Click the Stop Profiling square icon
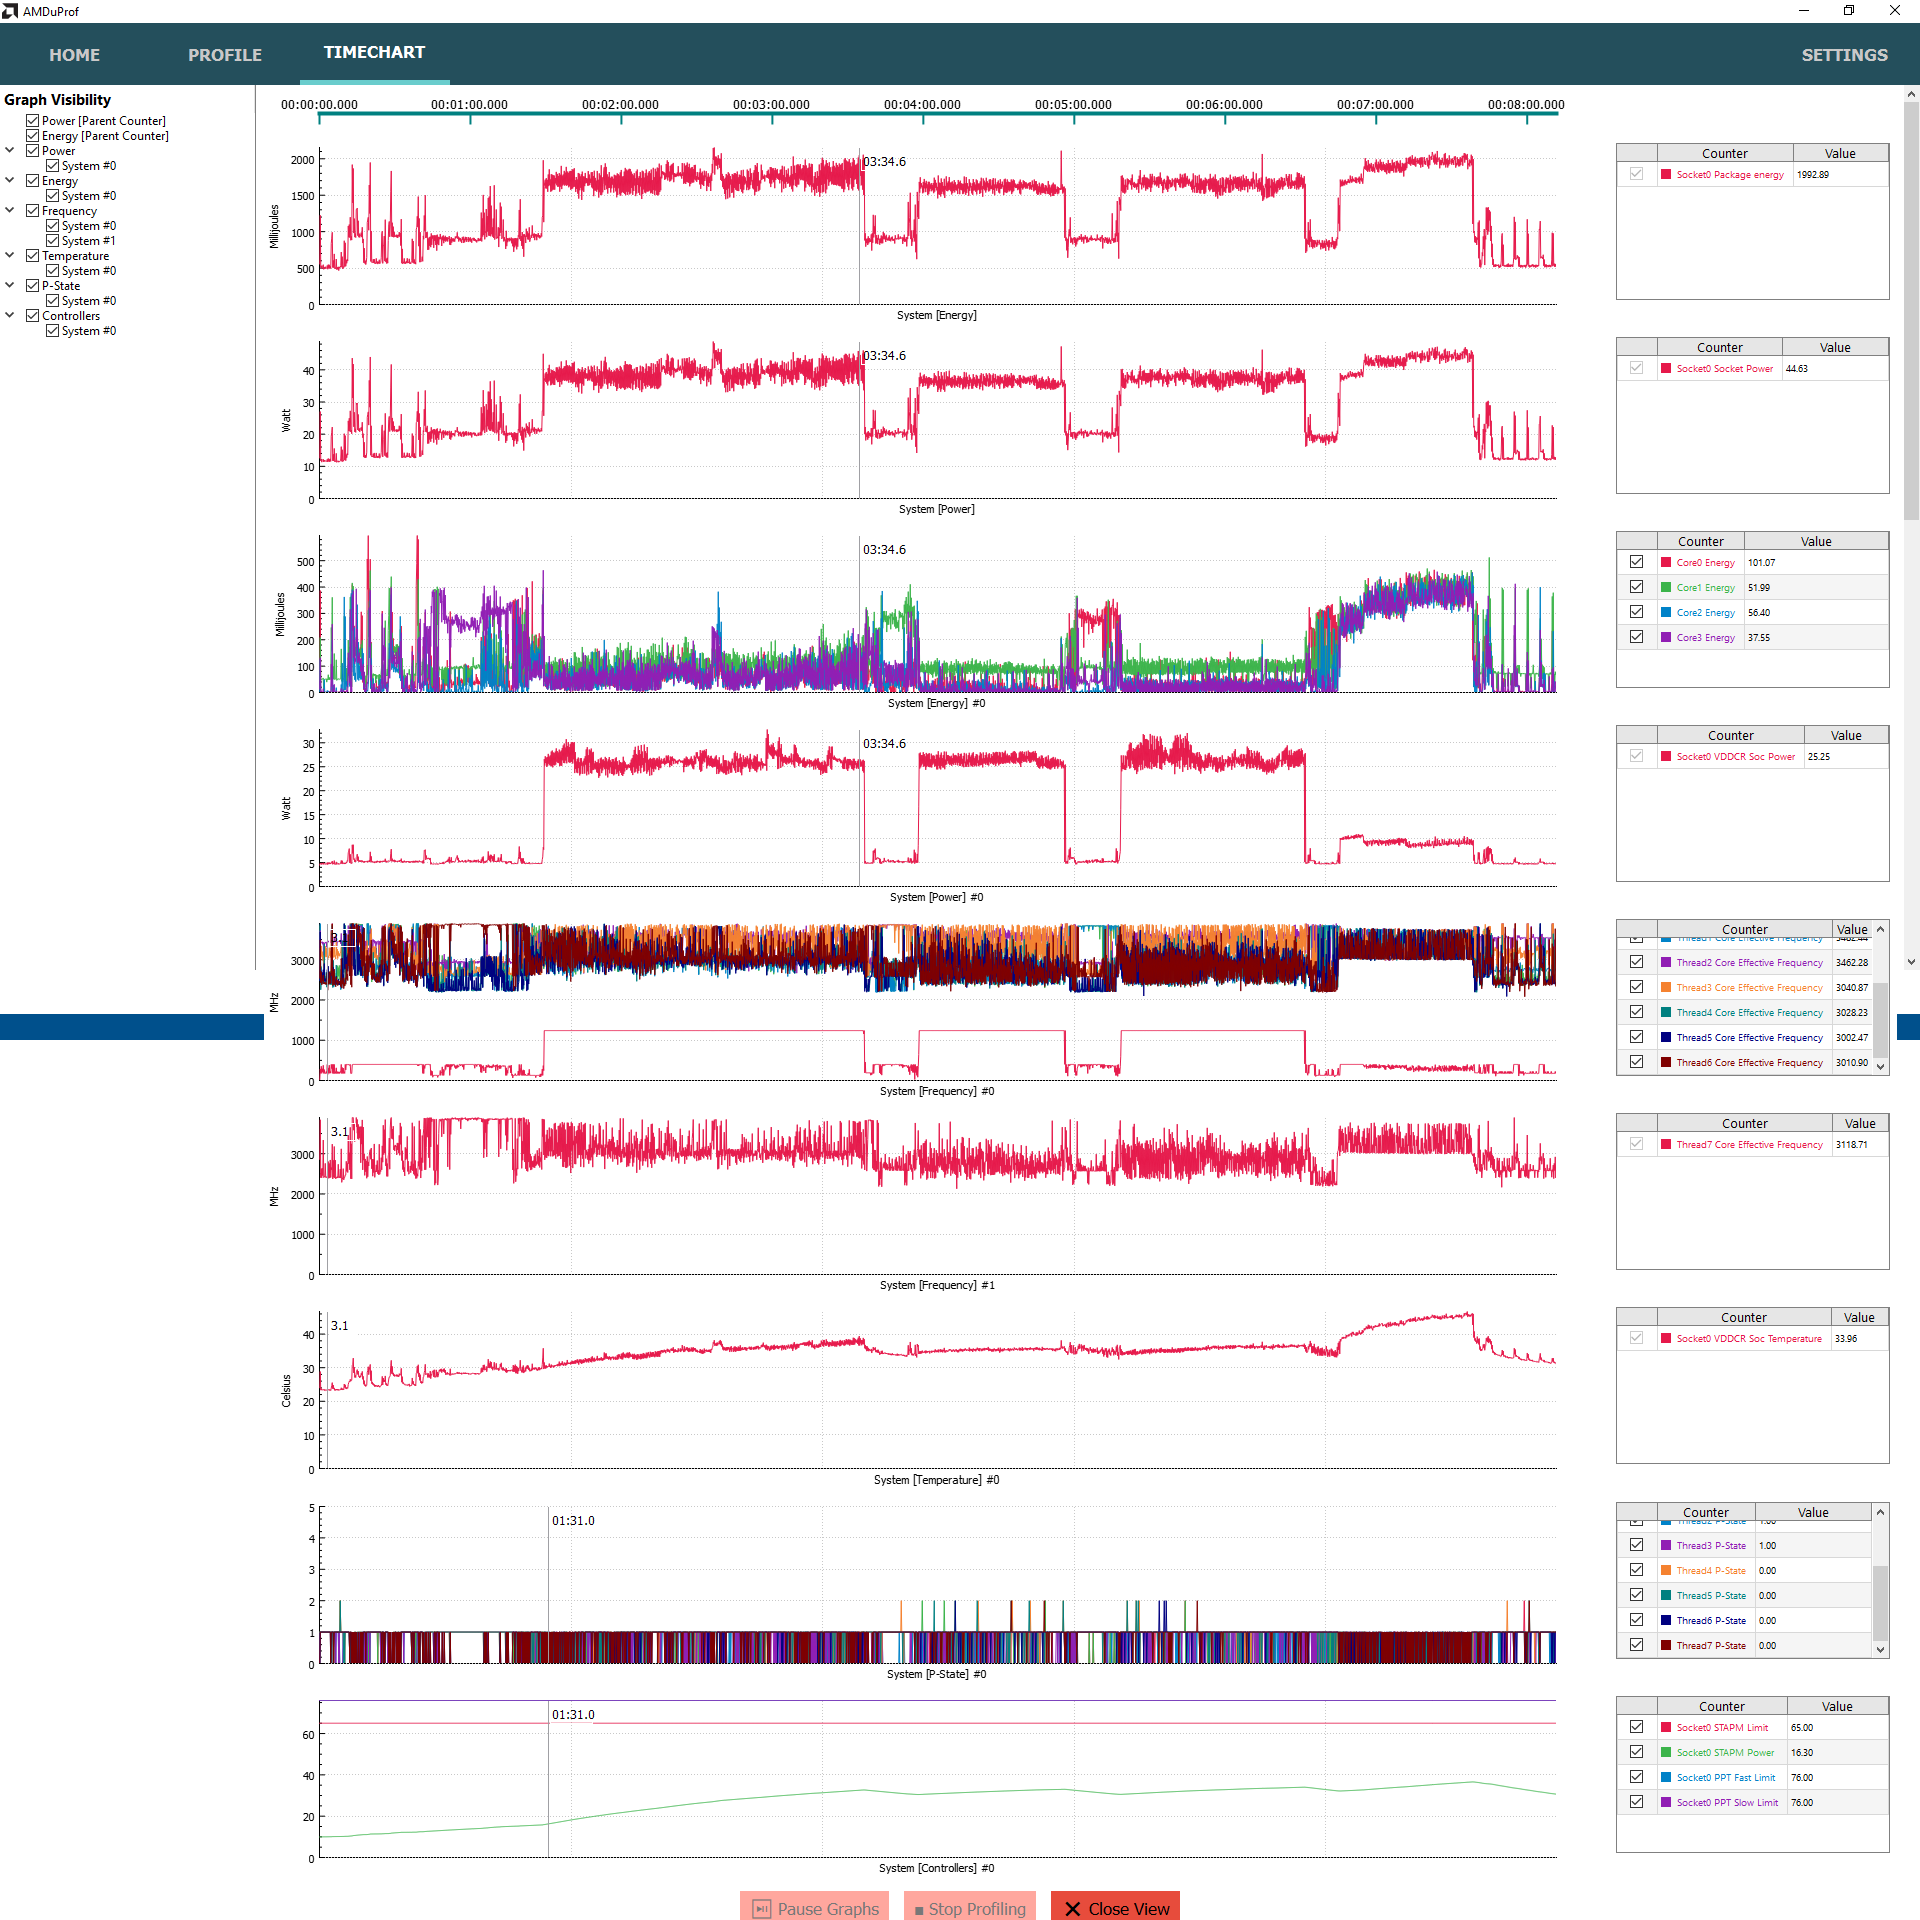Image resolution: width=1920 pixels, height=1920 pixels. (x=919, y=1910)
